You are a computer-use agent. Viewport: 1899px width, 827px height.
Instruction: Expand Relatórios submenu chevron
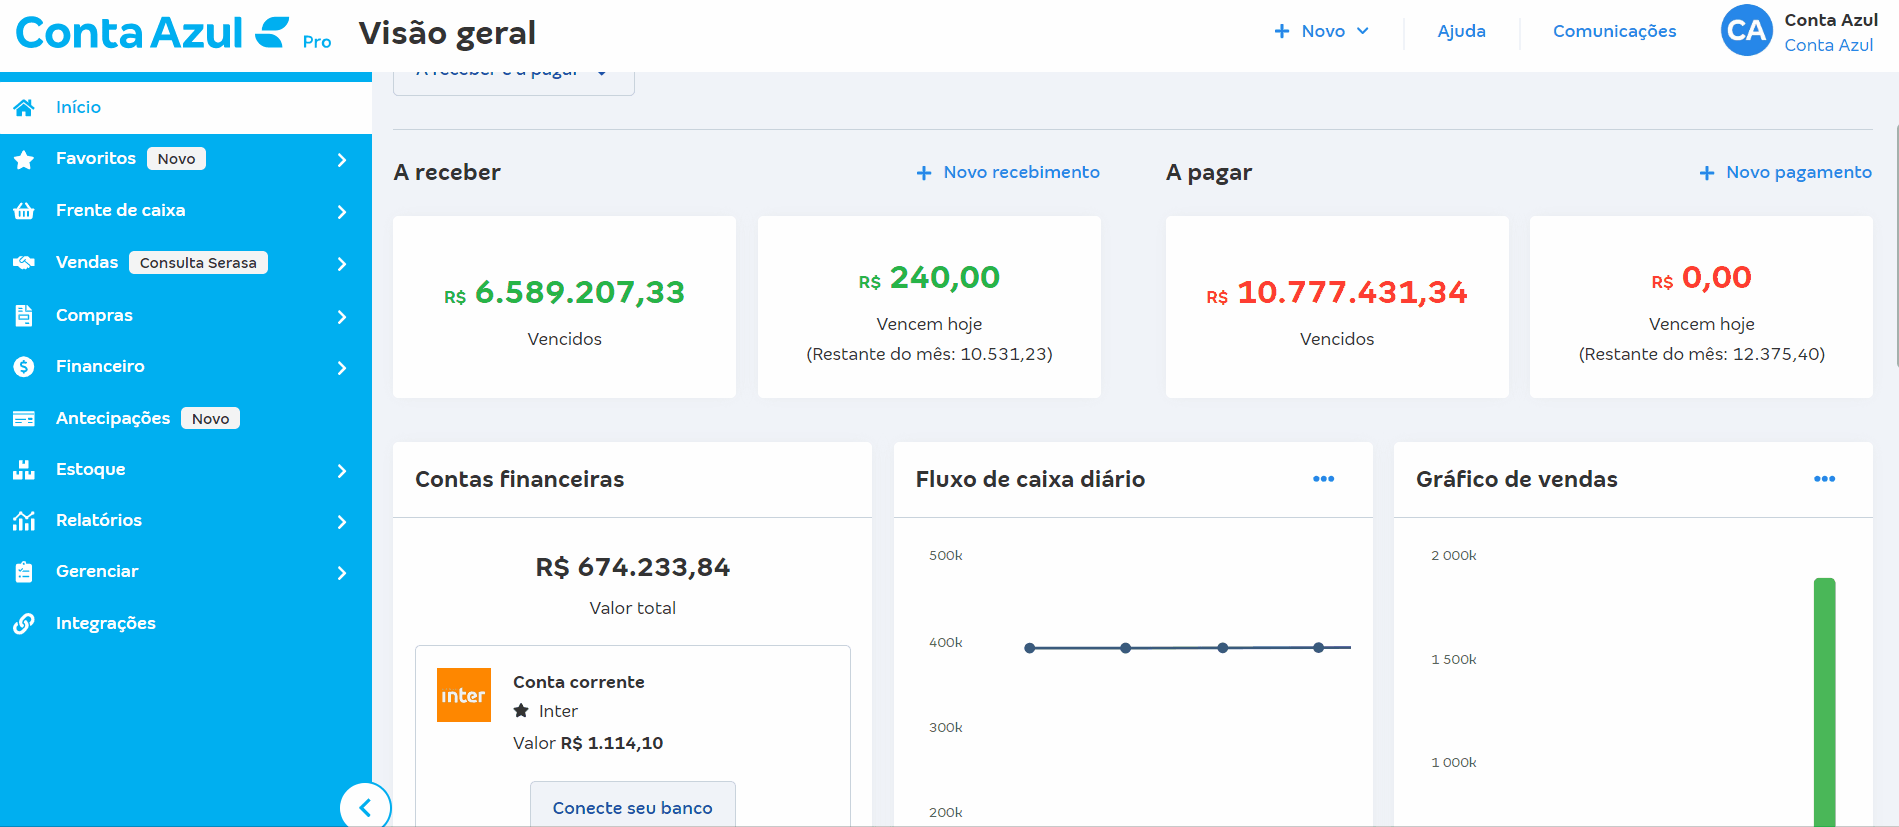(342, 522)
